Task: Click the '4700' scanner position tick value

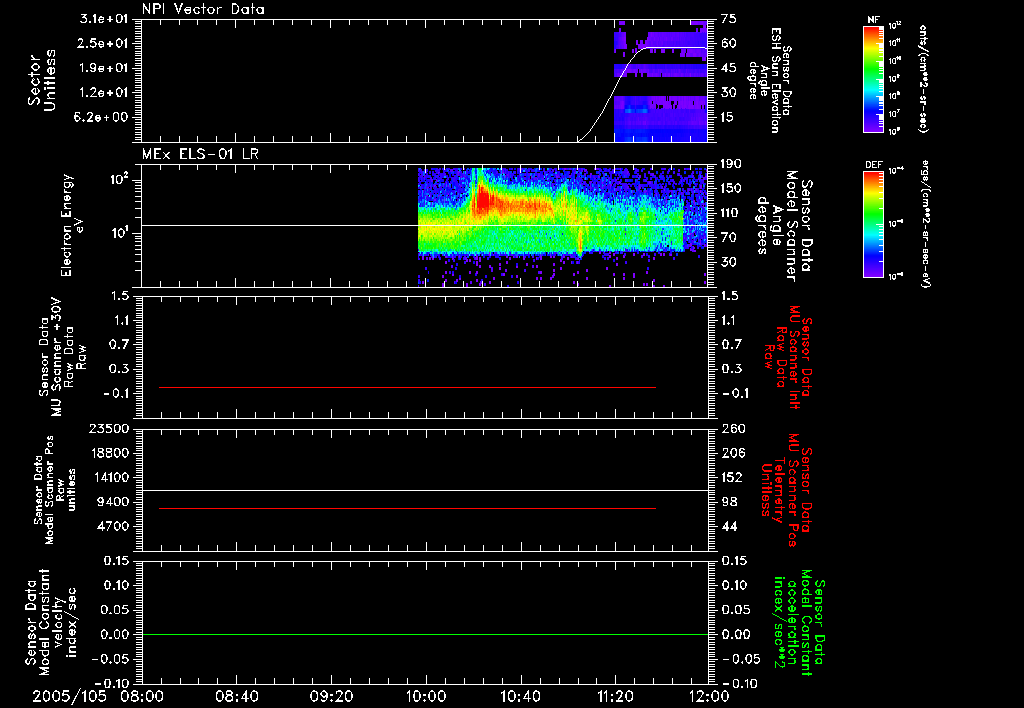Action: 113,526
